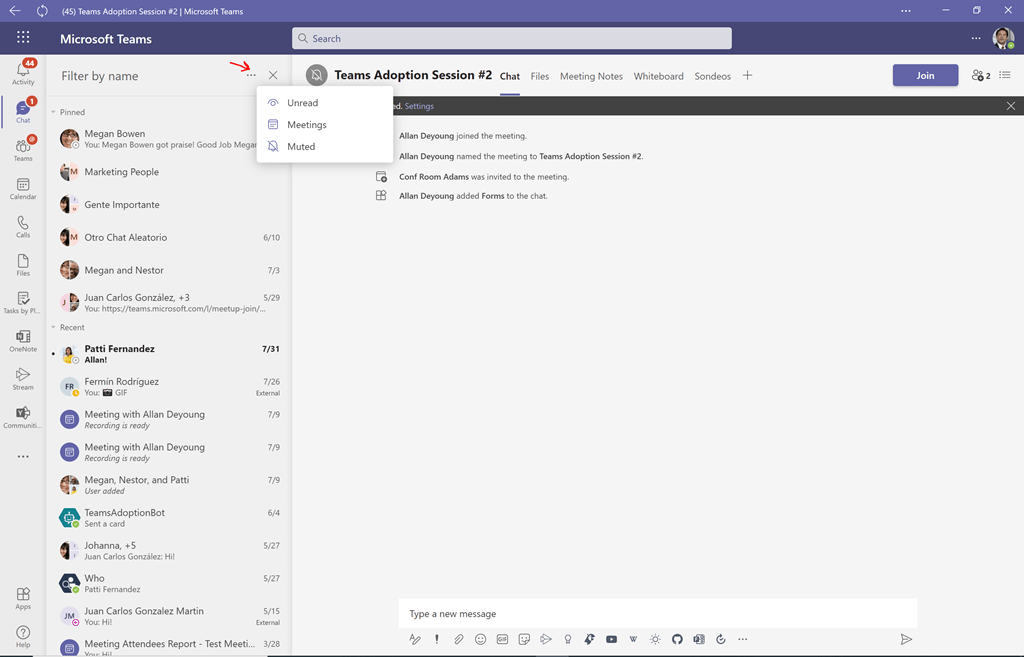Open Marketing People chat
Viewport: 1024px width, 657px height.
coord(168,172)
